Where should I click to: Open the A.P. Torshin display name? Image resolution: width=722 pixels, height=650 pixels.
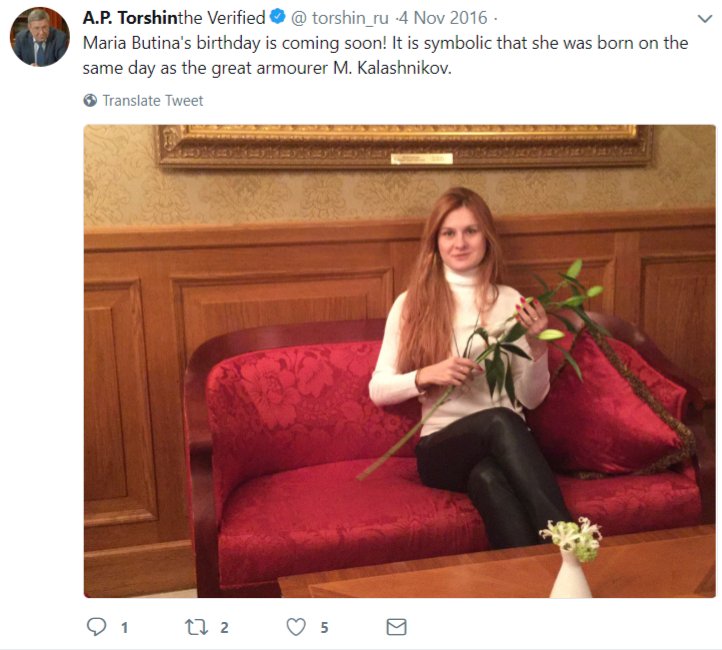[x=130, y=18]
